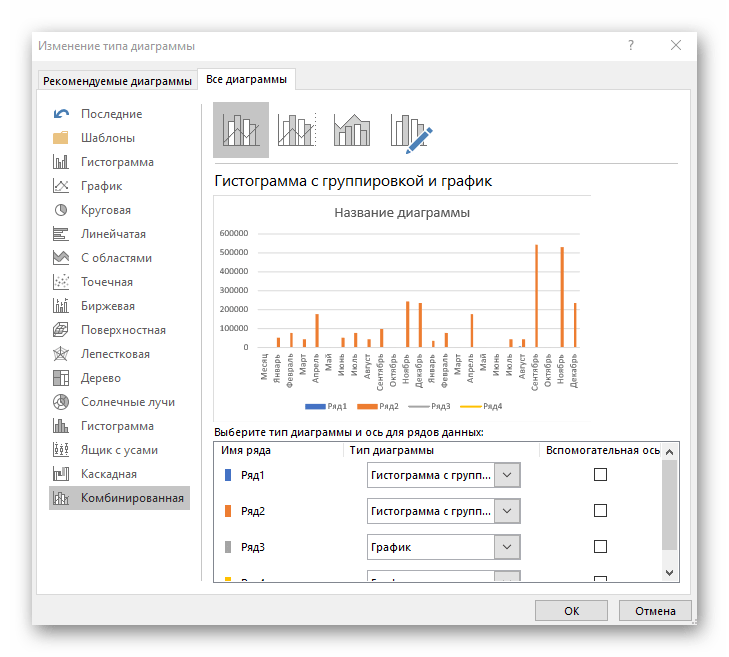
Task: Click the bar chart icon beside Линейчатая
Action: coord(61,234)
